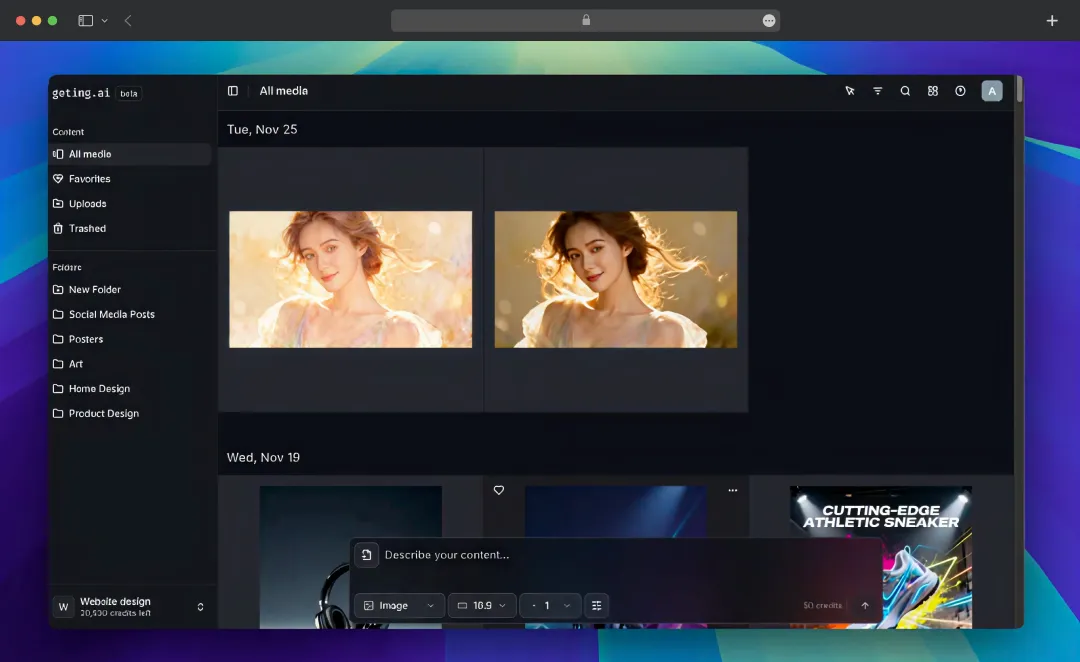Go back using the browser back arrow

pyautogui.click(x=128, y=21)
